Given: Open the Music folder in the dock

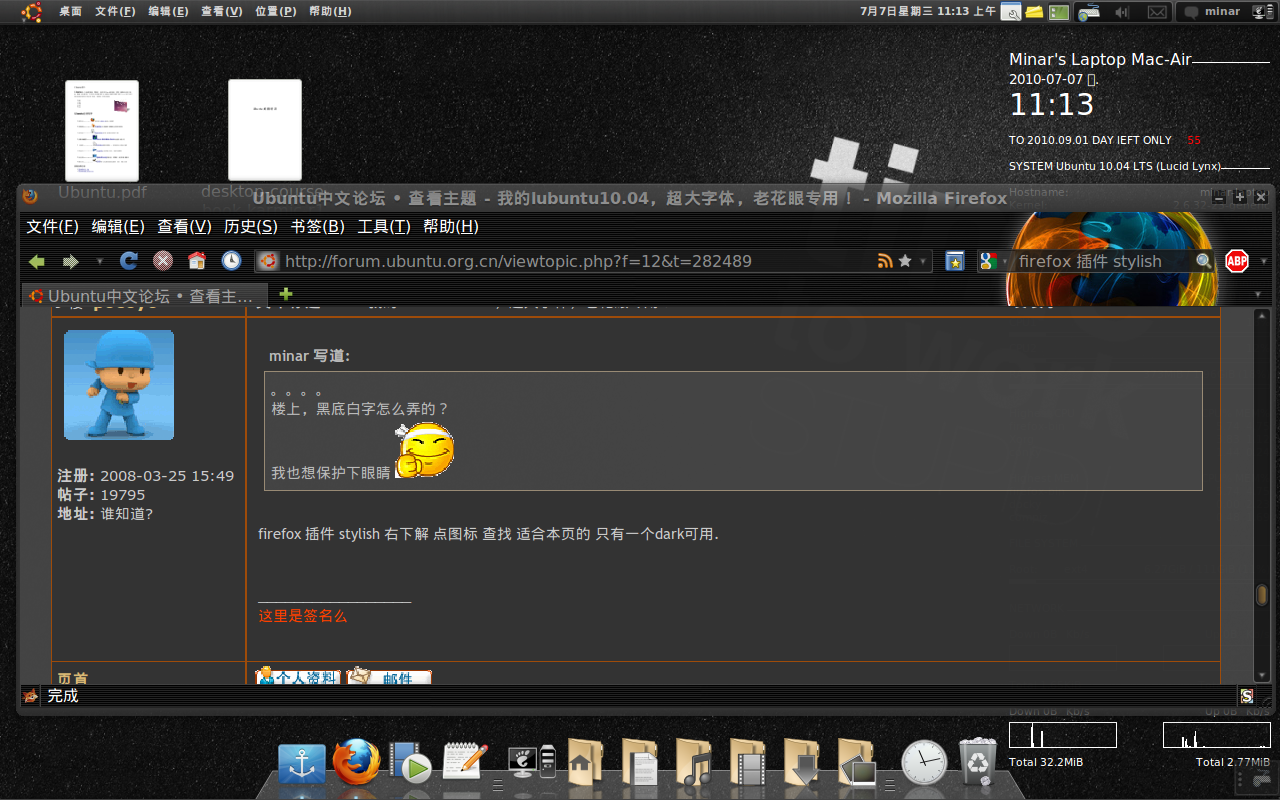Looking at the screenshot, I should 693,762.
